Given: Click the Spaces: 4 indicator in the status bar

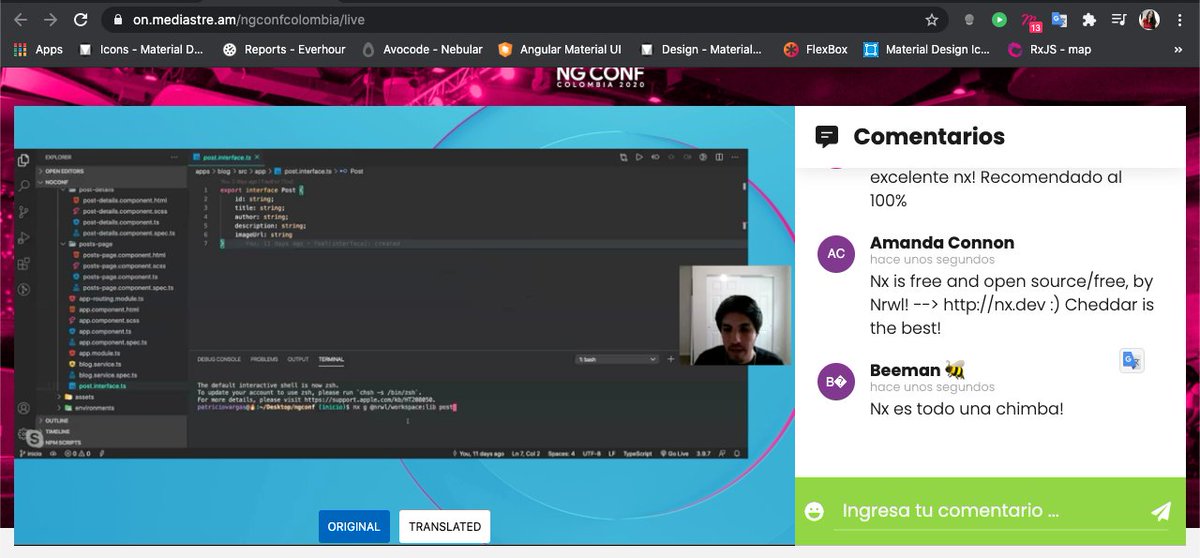Looking at the screenshot, I should point(561,453).
